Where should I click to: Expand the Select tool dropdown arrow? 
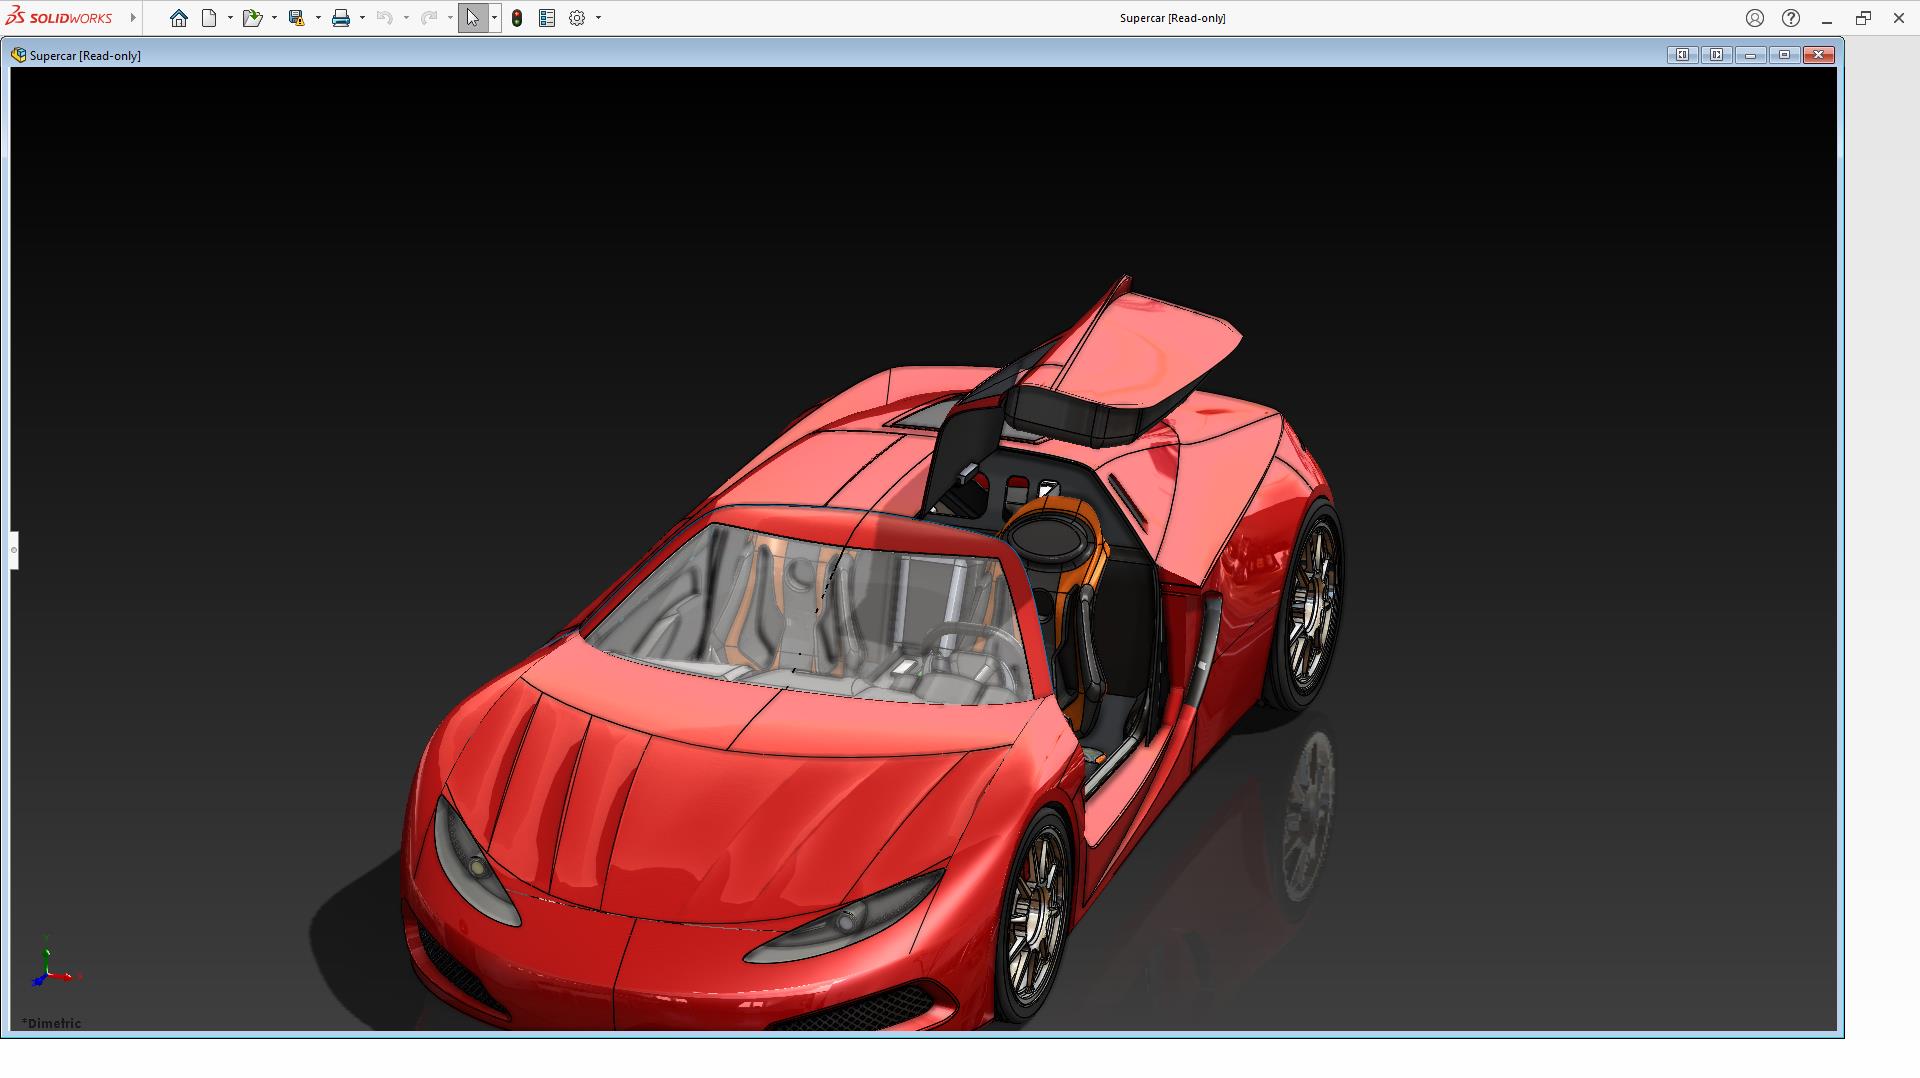click(x=494, y=18)
